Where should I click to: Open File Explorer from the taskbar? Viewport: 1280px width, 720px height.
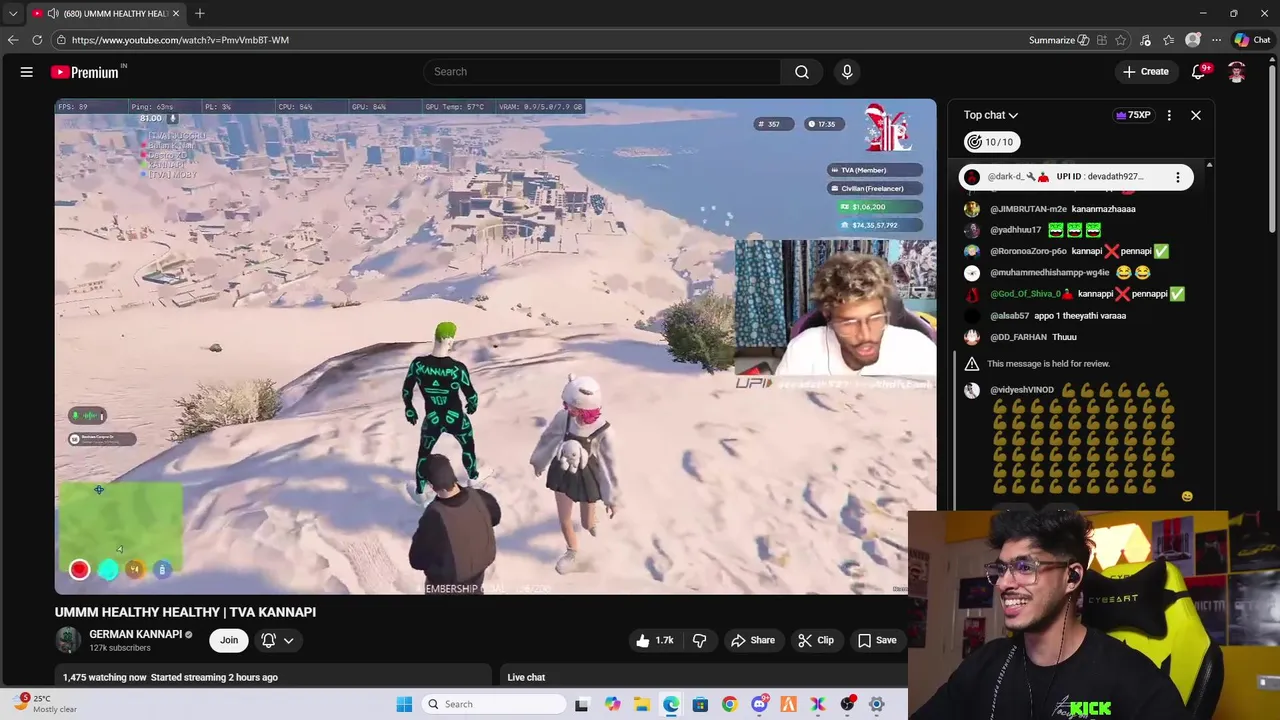coord(641,704)
